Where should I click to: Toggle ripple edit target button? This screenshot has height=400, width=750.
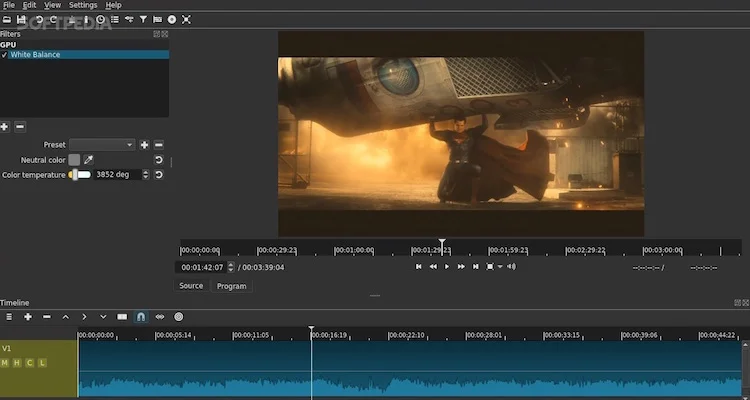coord(178,317)
